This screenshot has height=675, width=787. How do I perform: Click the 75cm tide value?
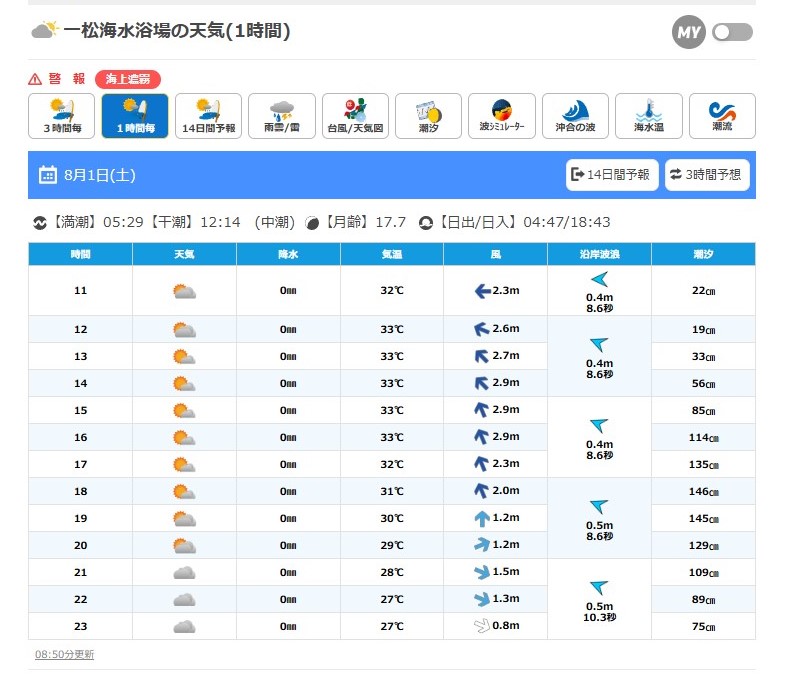(x=703, y=626)
